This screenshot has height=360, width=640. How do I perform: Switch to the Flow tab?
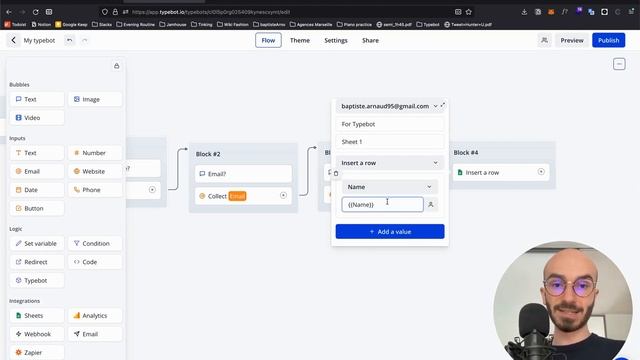tap(268, 40)
